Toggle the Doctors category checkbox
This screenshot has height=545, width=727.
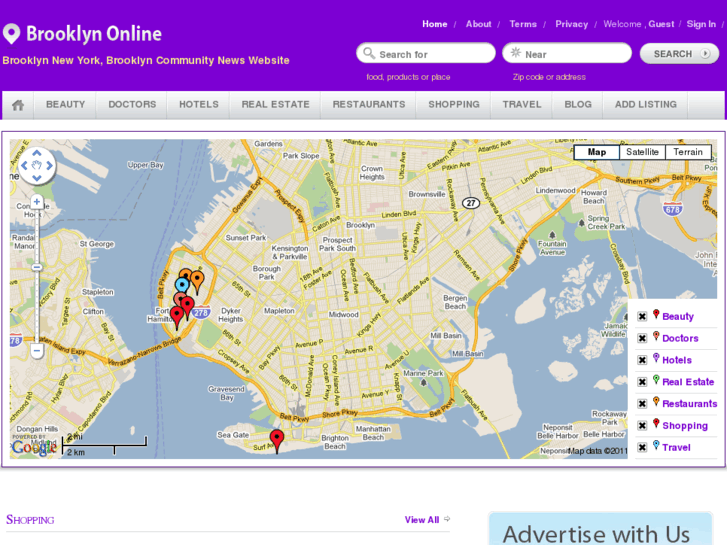click(x=642, y=338)
